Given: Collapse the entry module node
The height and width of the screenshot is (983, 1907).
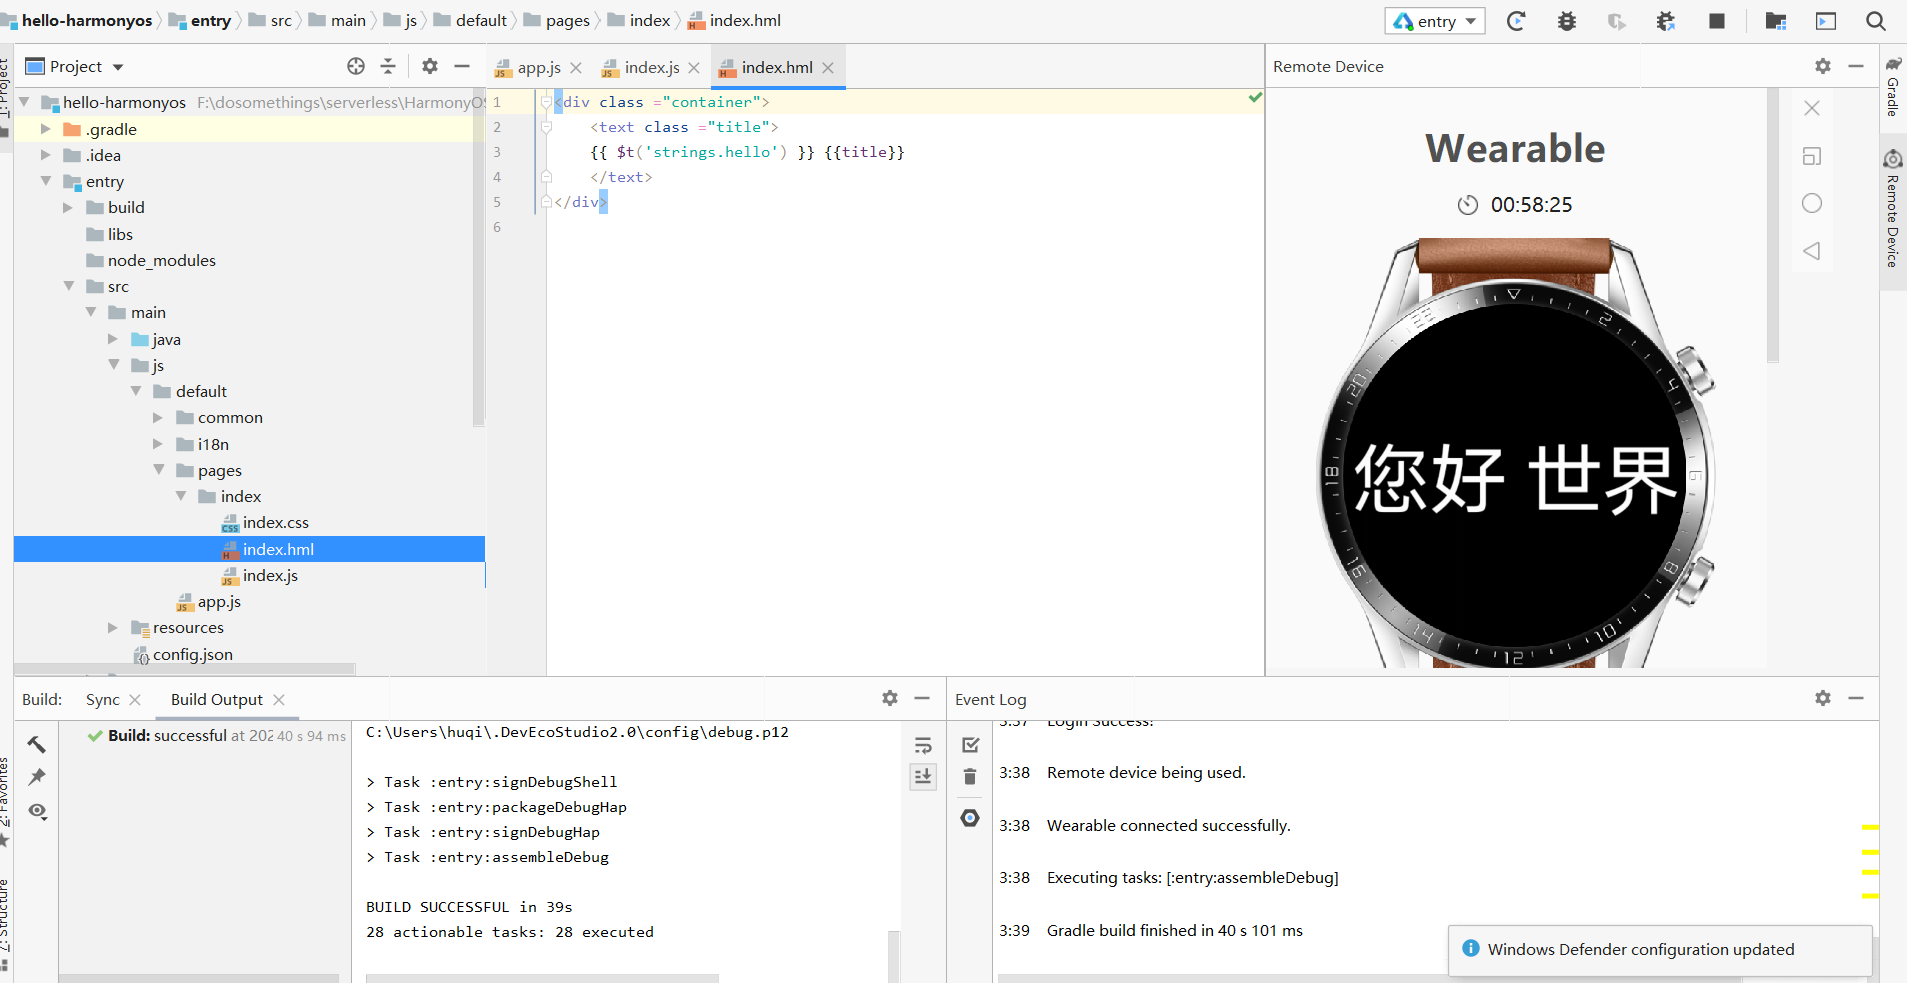Looking at the screenshot, I should click(x=45, y=181).
